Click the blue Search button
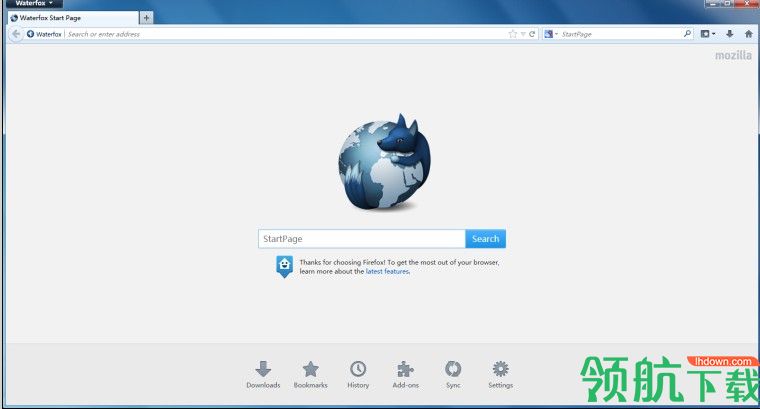 pyautogui.click(x=486, y=239)
